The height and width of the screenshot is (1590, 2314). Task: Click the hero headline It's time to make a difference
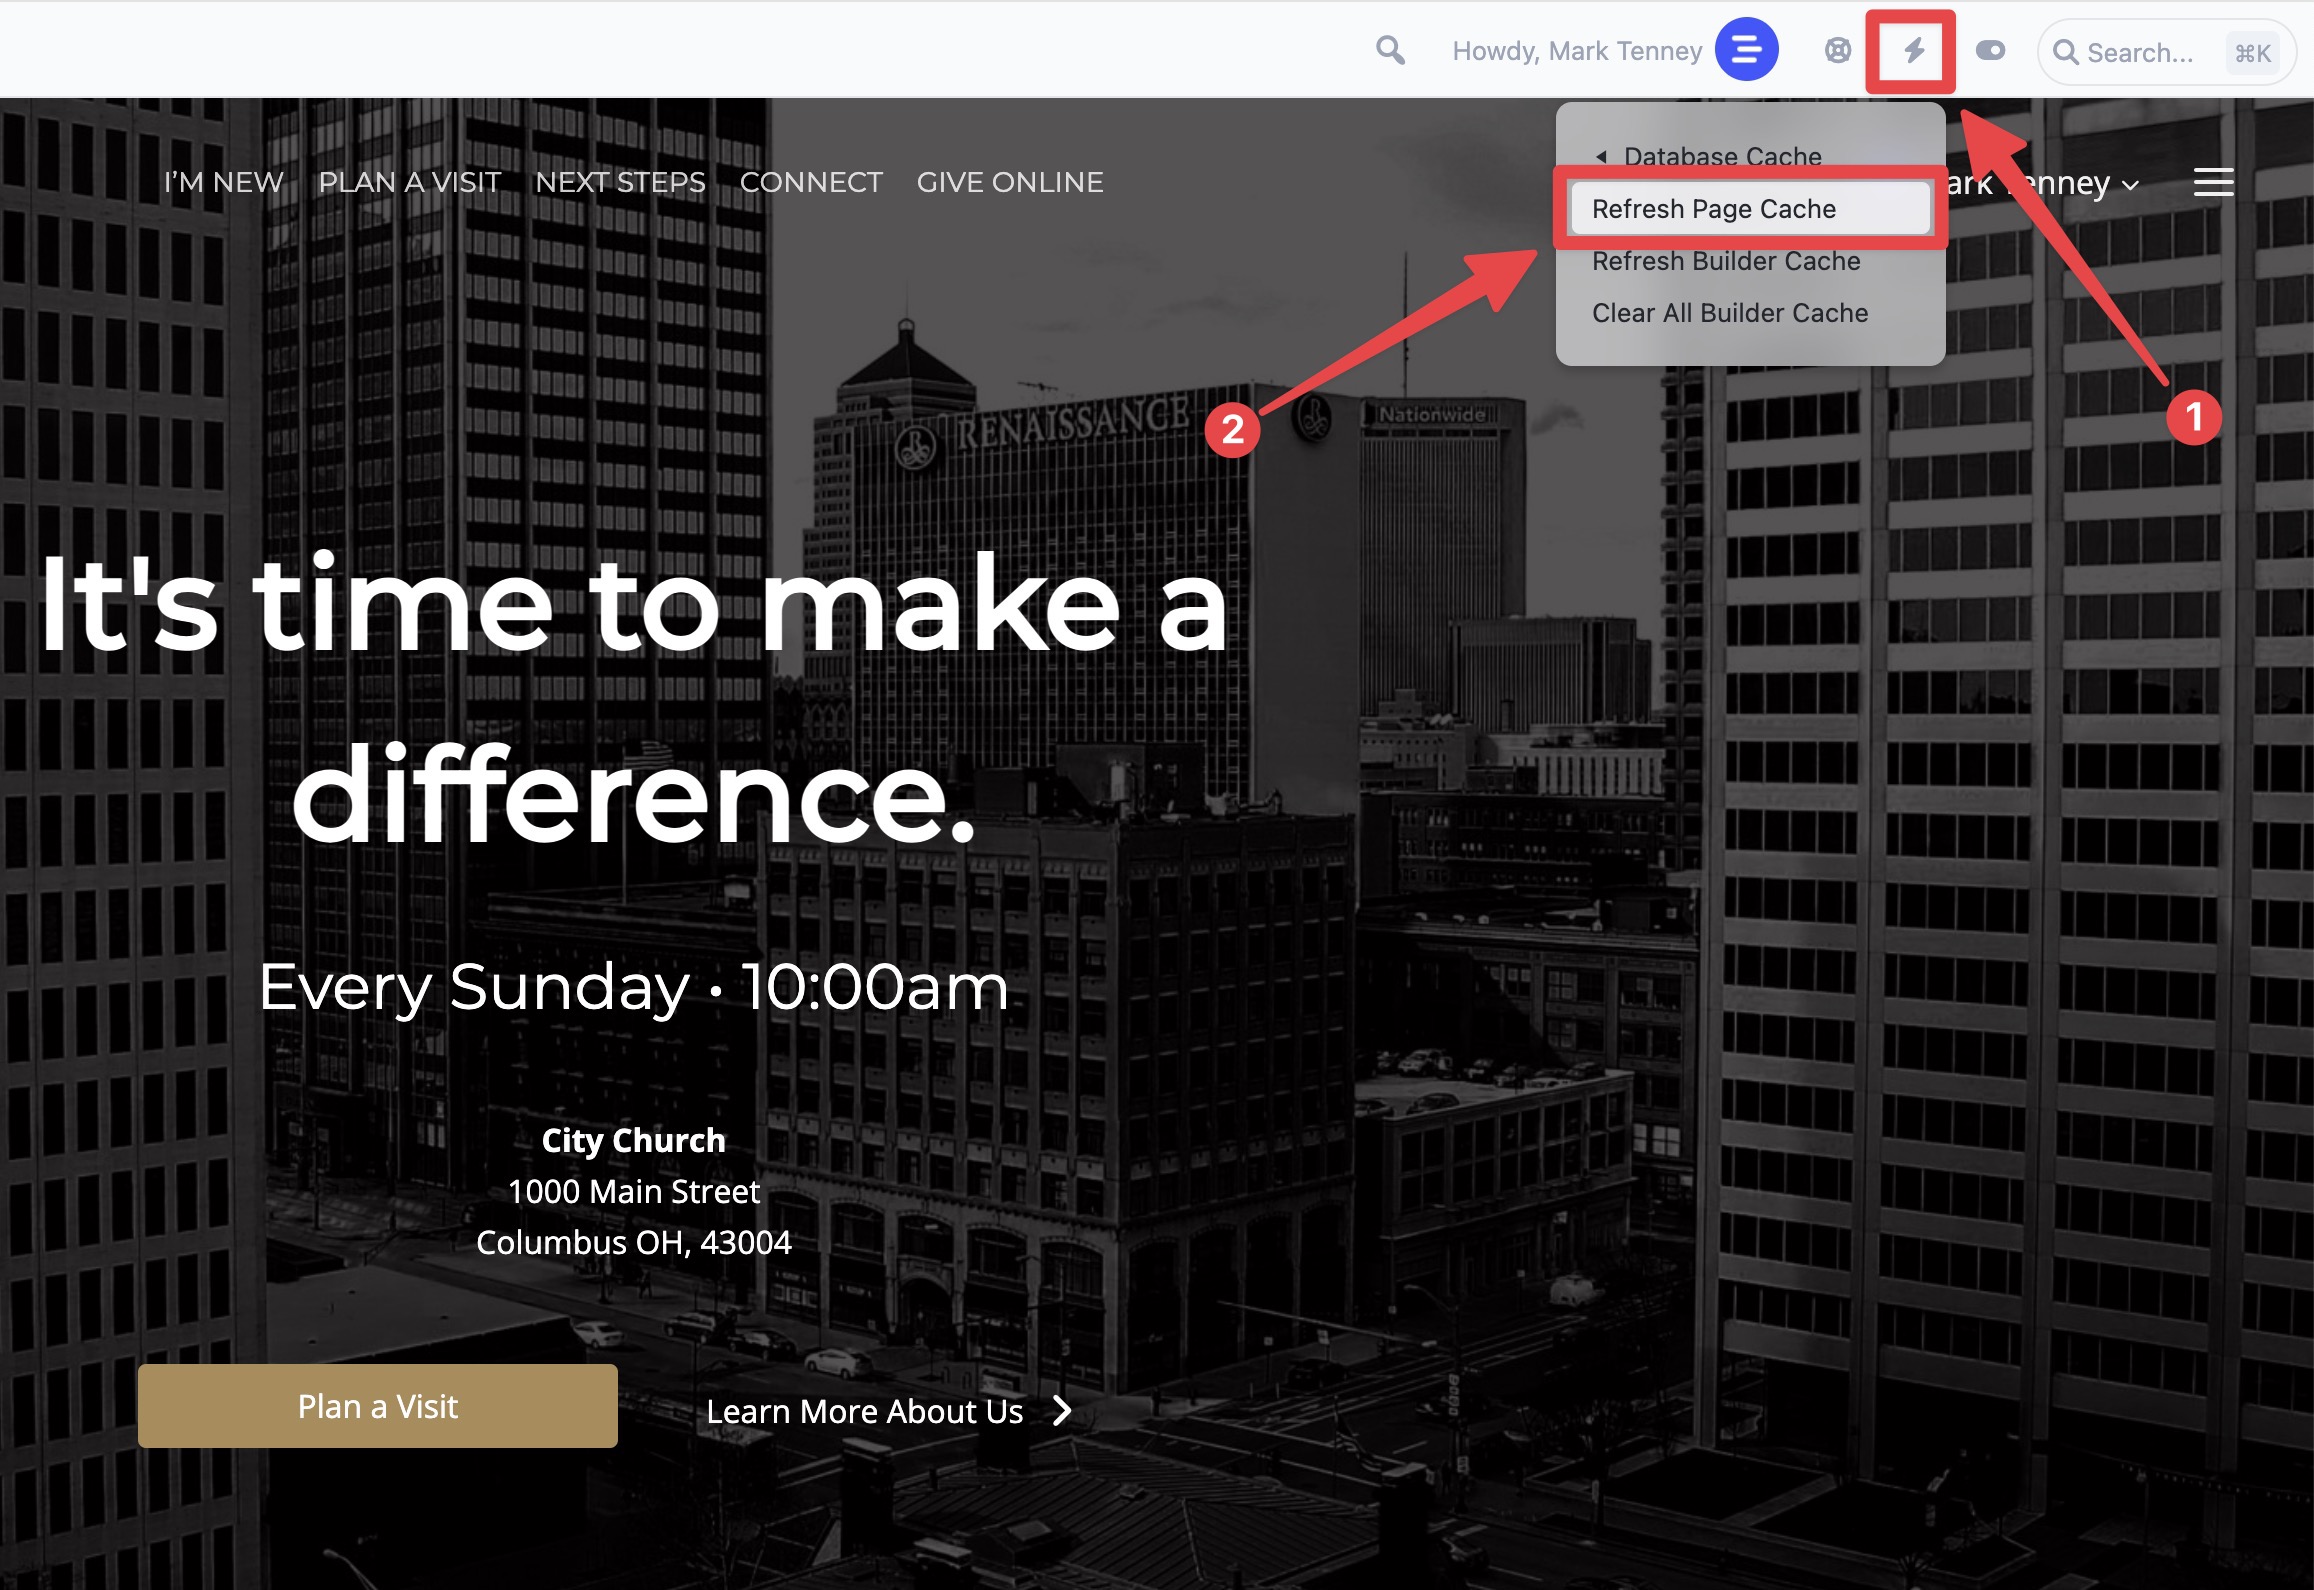[634, 698]
